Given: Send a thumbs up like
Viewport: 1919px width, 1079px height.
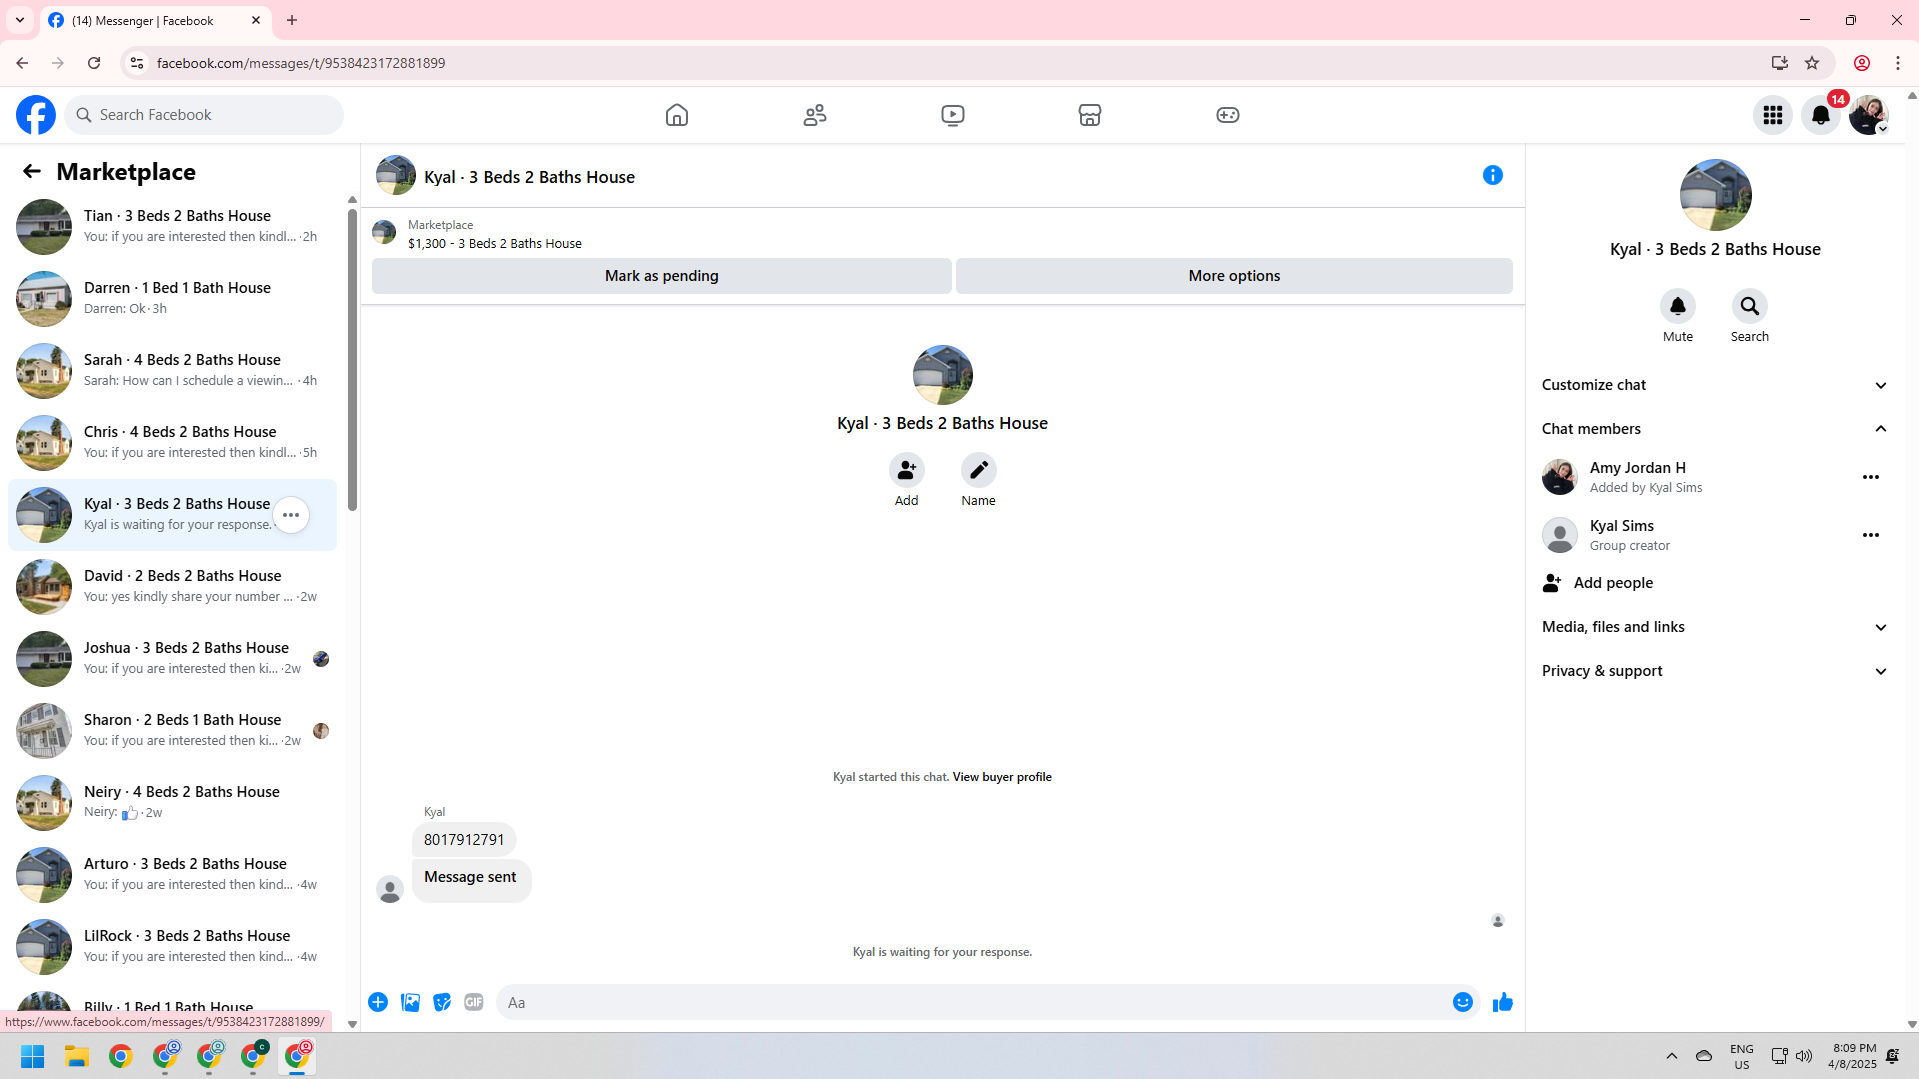Looking at the screenshot, I should click(1503, 1002).
